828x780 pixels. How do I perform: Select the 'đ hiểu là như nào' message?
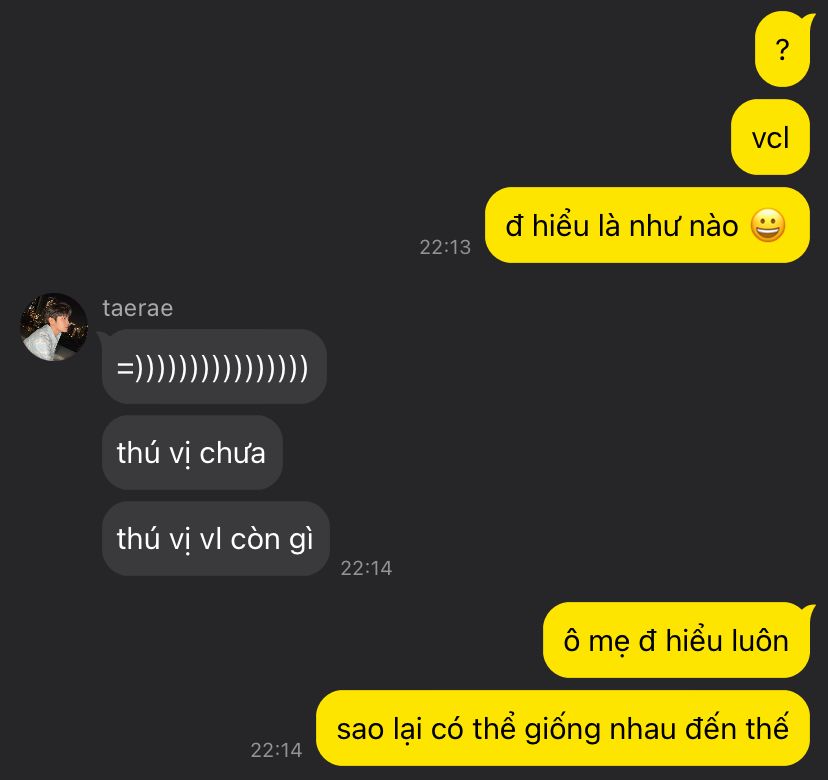647,225
